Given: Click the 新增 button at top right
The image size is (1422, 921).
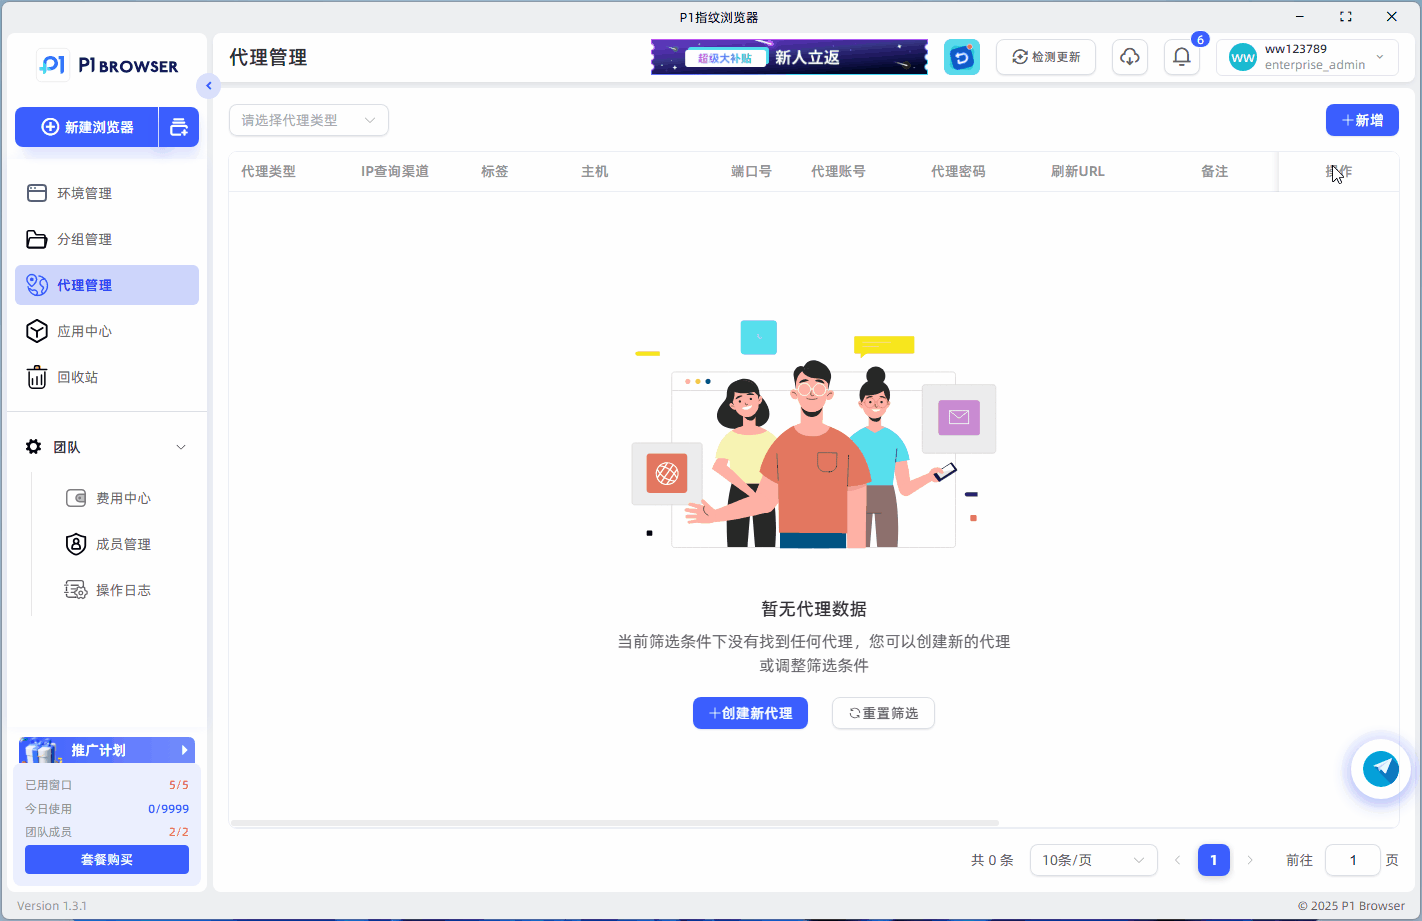Looking at the screenshot, I should 1362,119.
